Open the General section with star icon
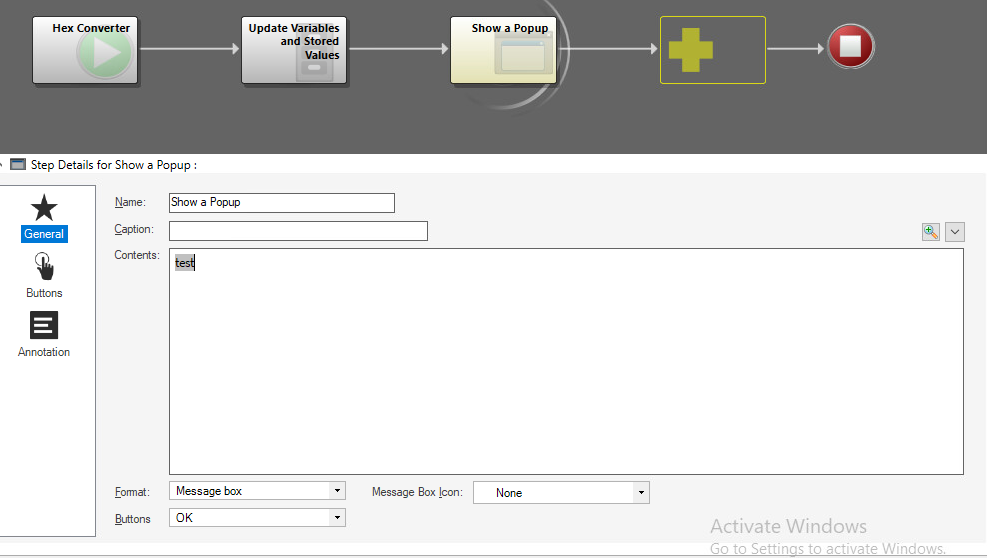Viewport: 987px width, 558px height. [44, 217]
